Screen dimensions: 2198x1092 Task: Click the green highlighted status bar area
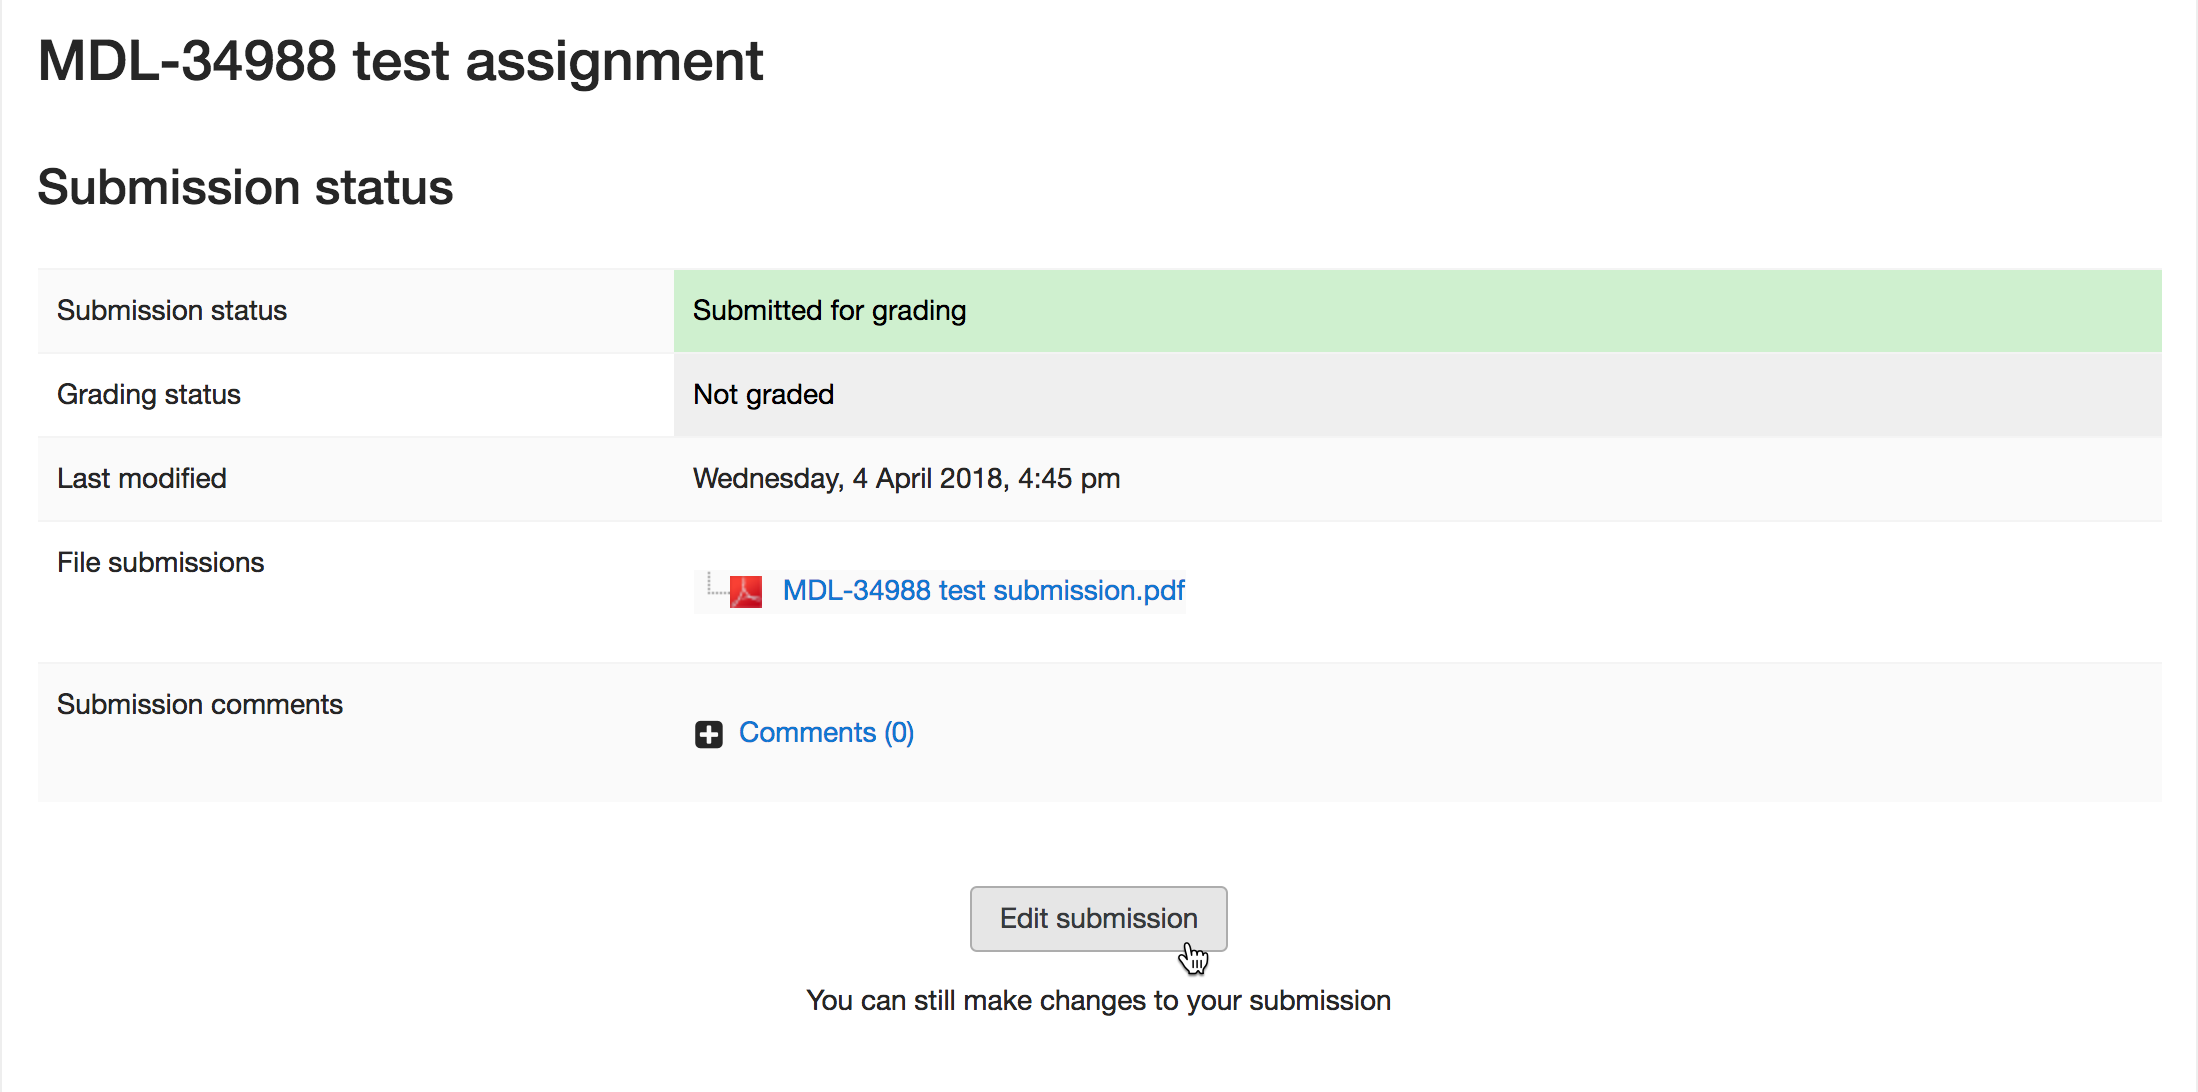point(1560,311)
